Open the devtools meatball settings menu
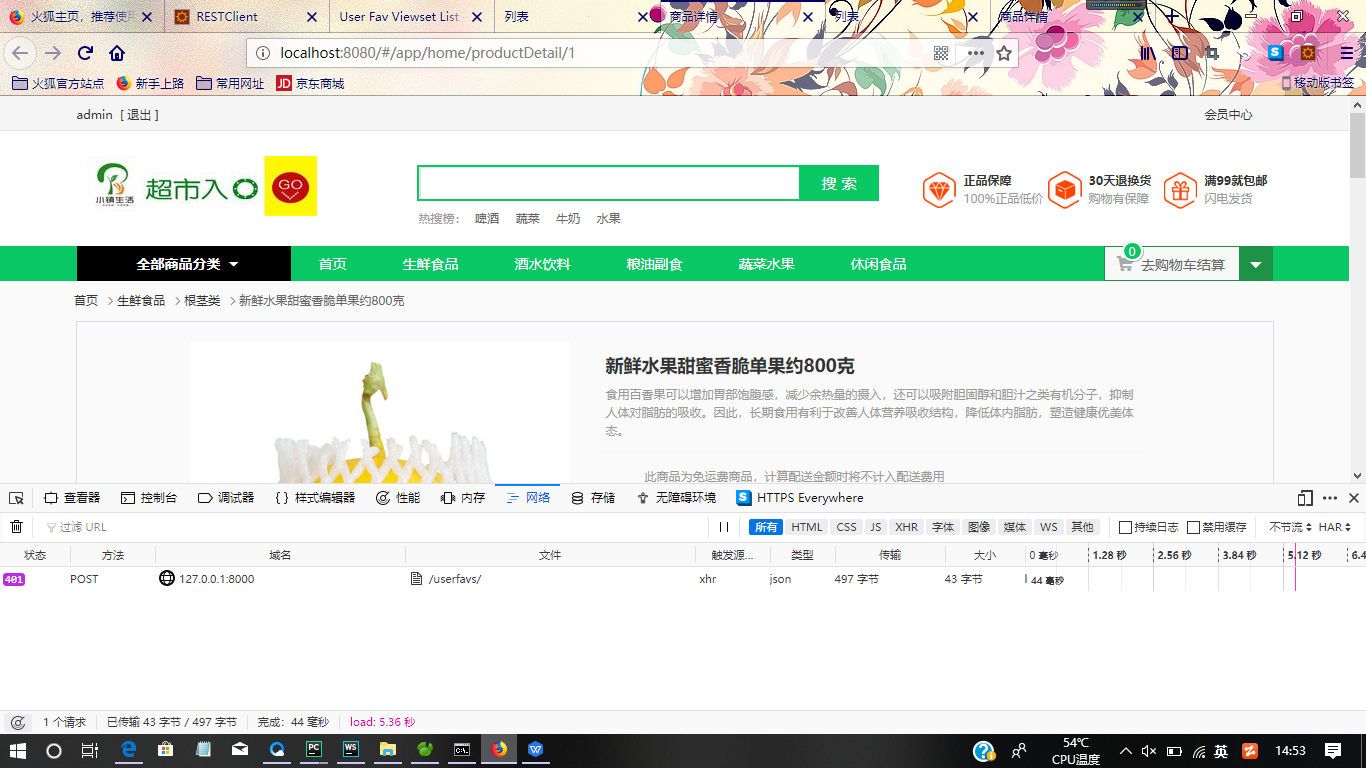The image size is (1366, 768). 1329,497
